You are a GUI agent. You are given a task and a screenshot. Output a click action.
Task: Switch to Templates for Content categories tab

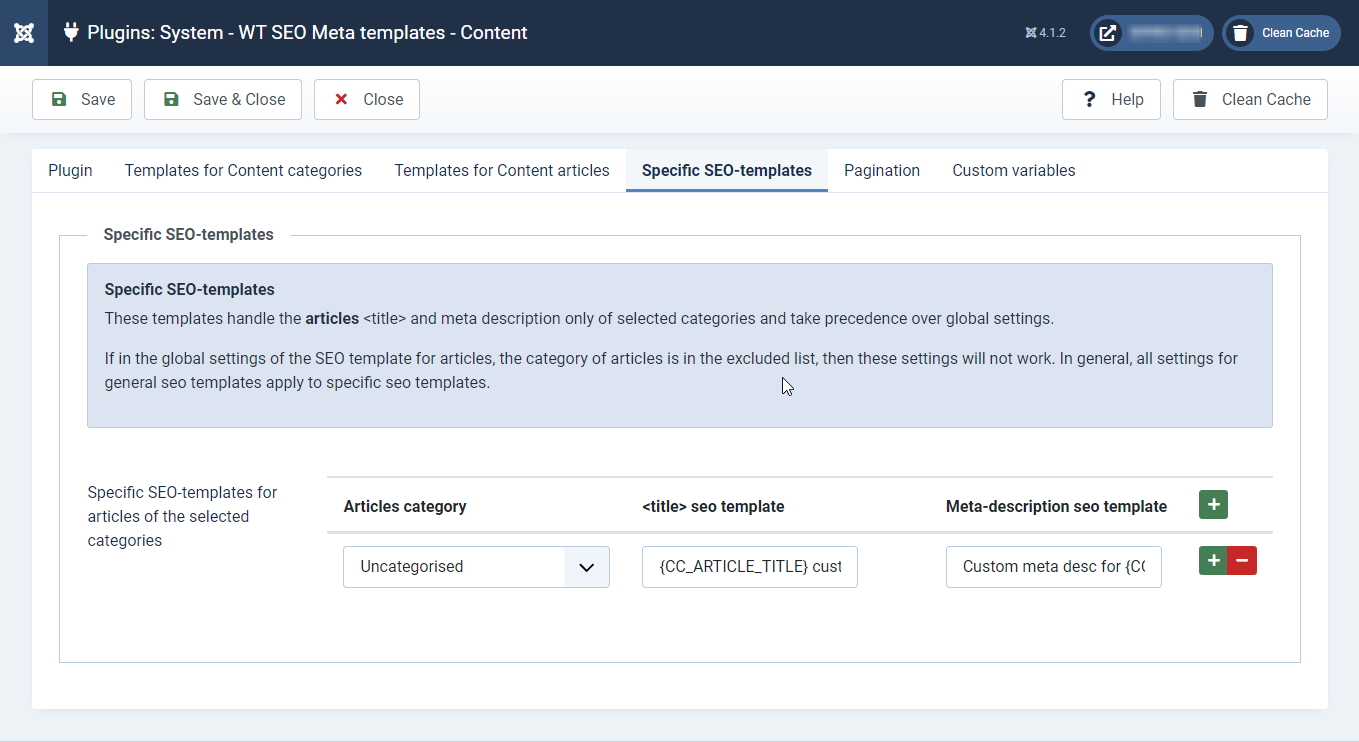pos(243,170)
